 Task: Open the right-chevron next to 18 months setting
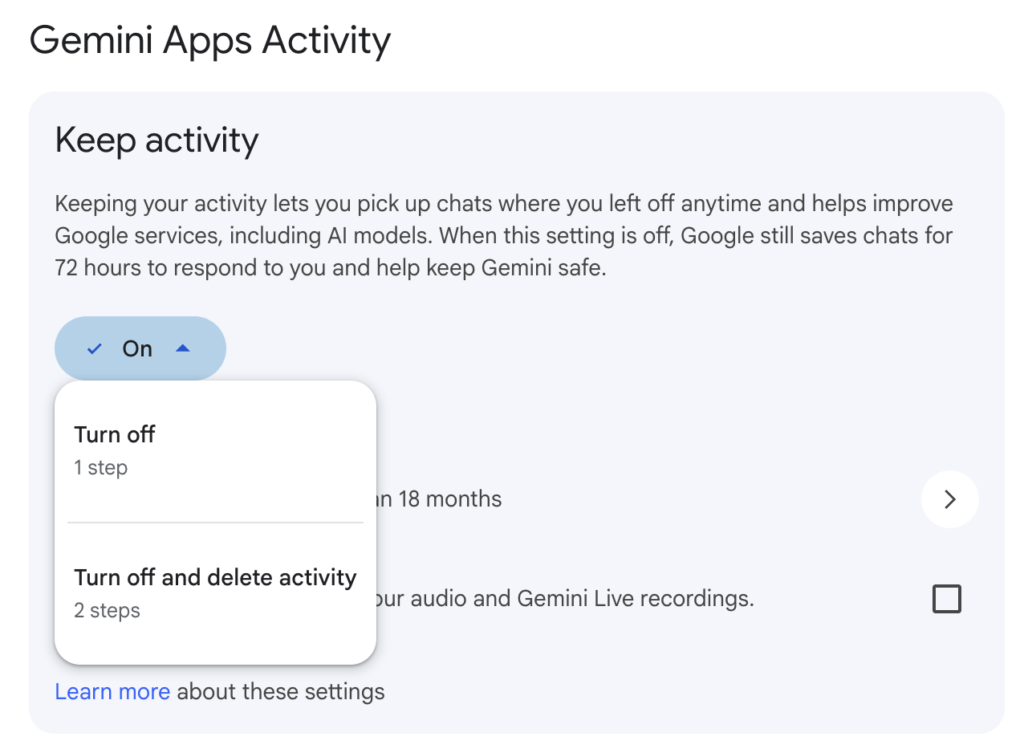(949, 499)
